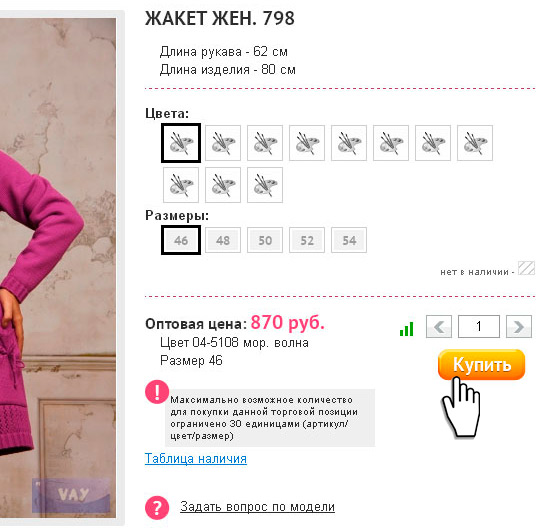Open the Задать вопрос по модели link

click(x=257, y=507)
